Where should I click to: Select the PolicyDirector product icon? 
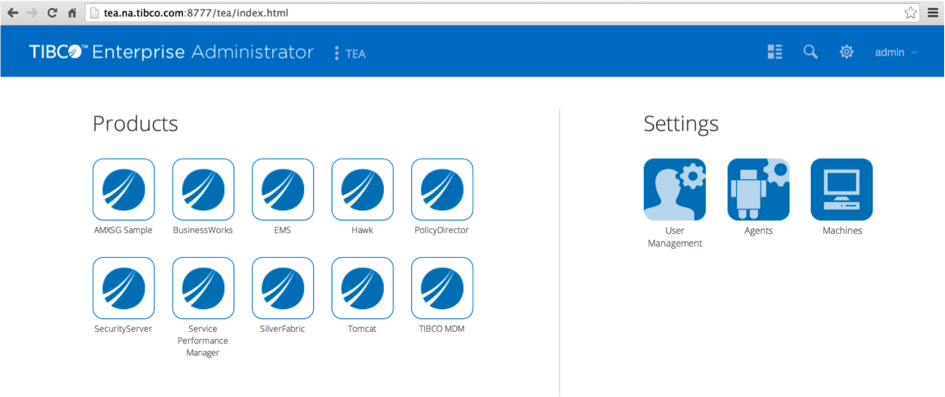[x=442, y=189]
